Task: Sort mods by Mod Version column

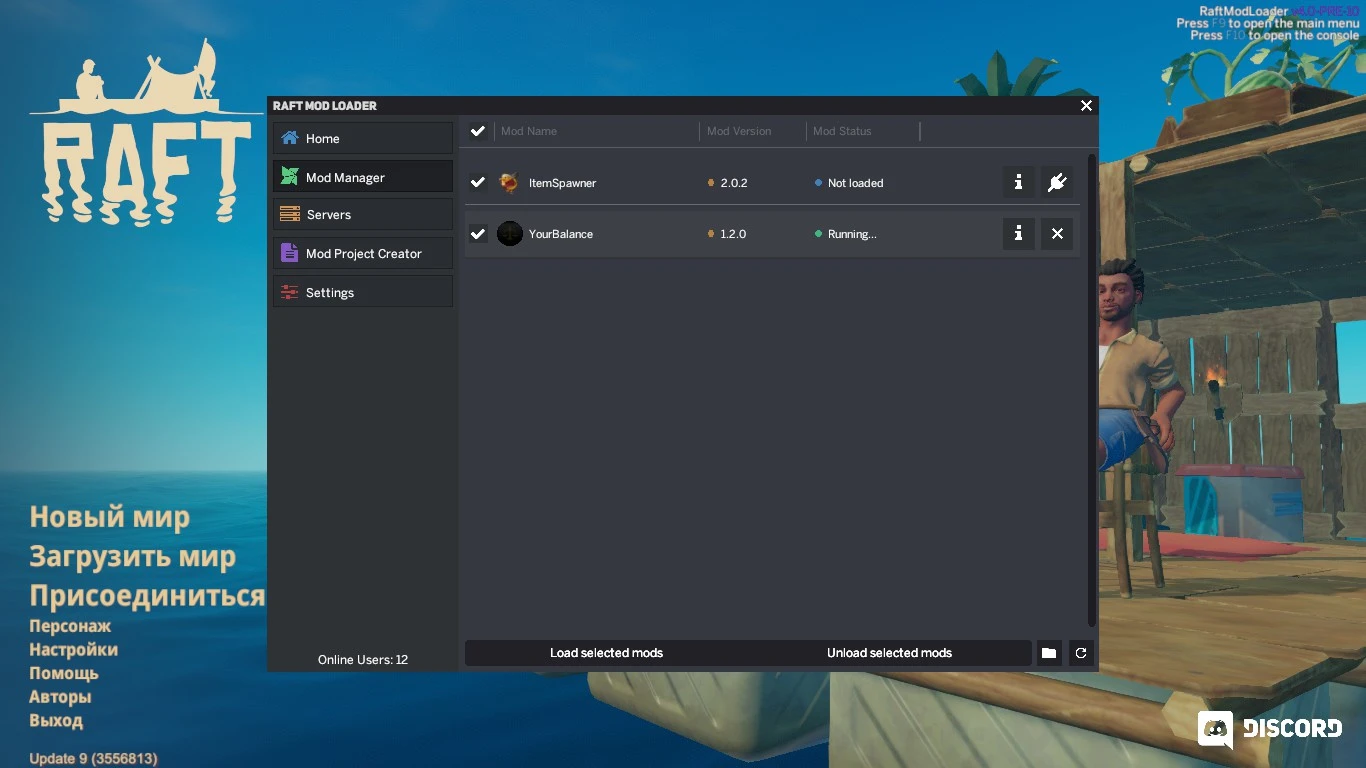Action: click(x=739, y=131)
